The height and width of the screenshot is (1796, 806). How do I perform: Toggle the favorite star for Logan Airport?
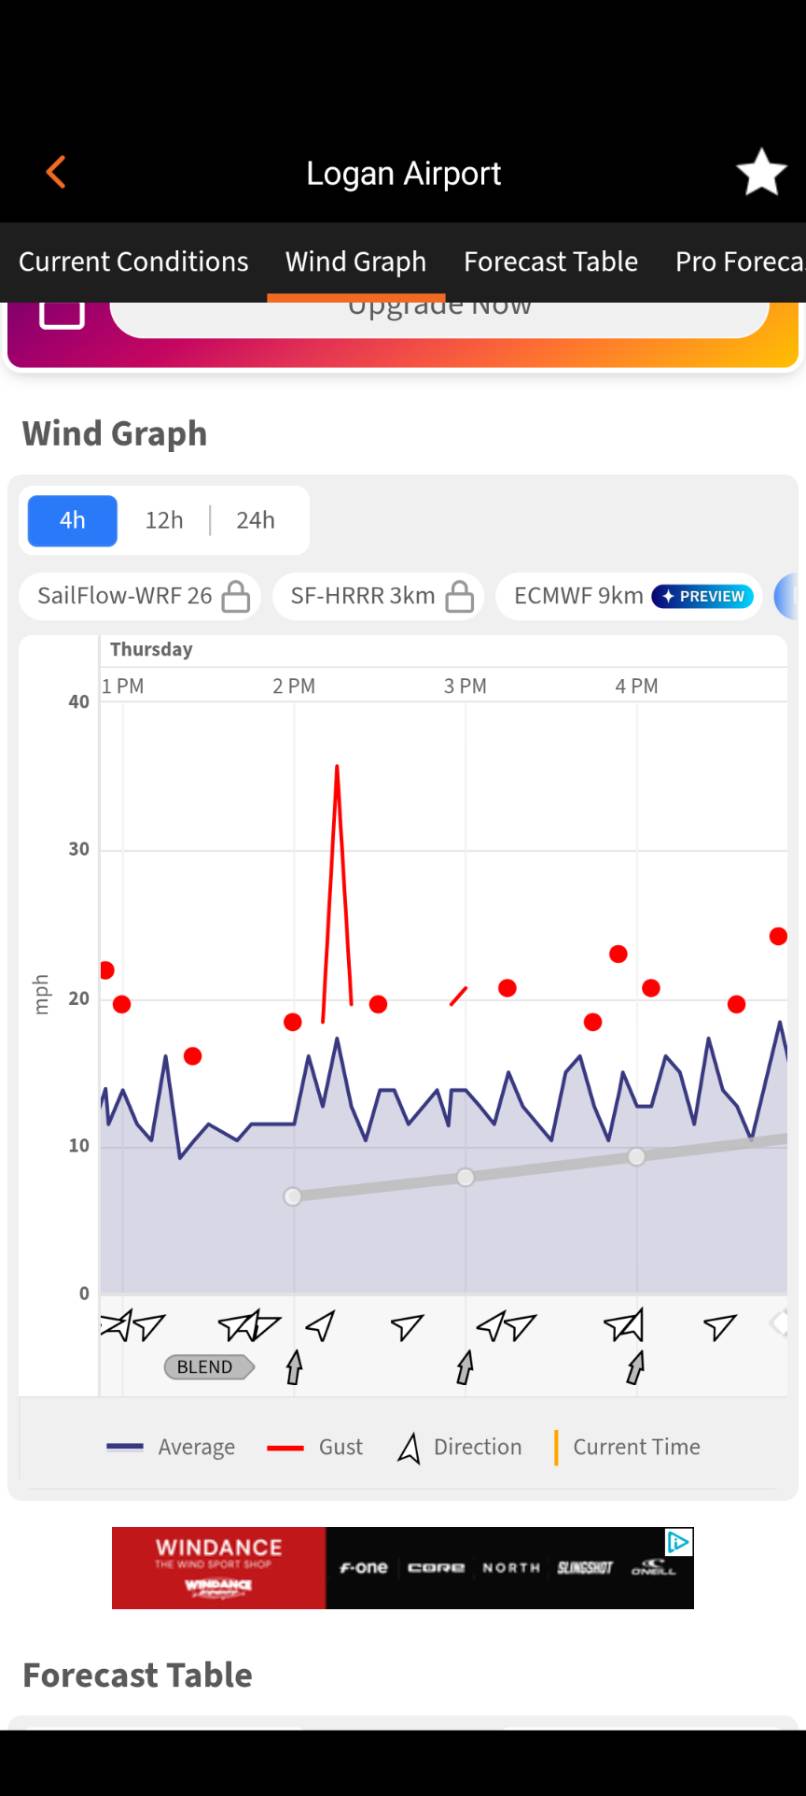coord(762,172)
